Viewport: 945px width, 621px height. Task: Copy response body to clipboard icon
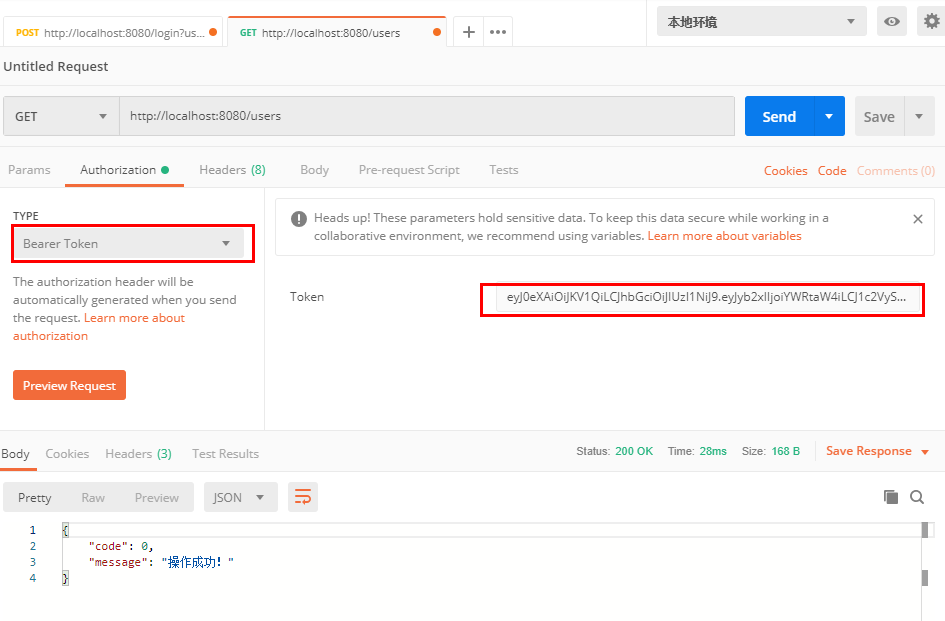[891, 497]
